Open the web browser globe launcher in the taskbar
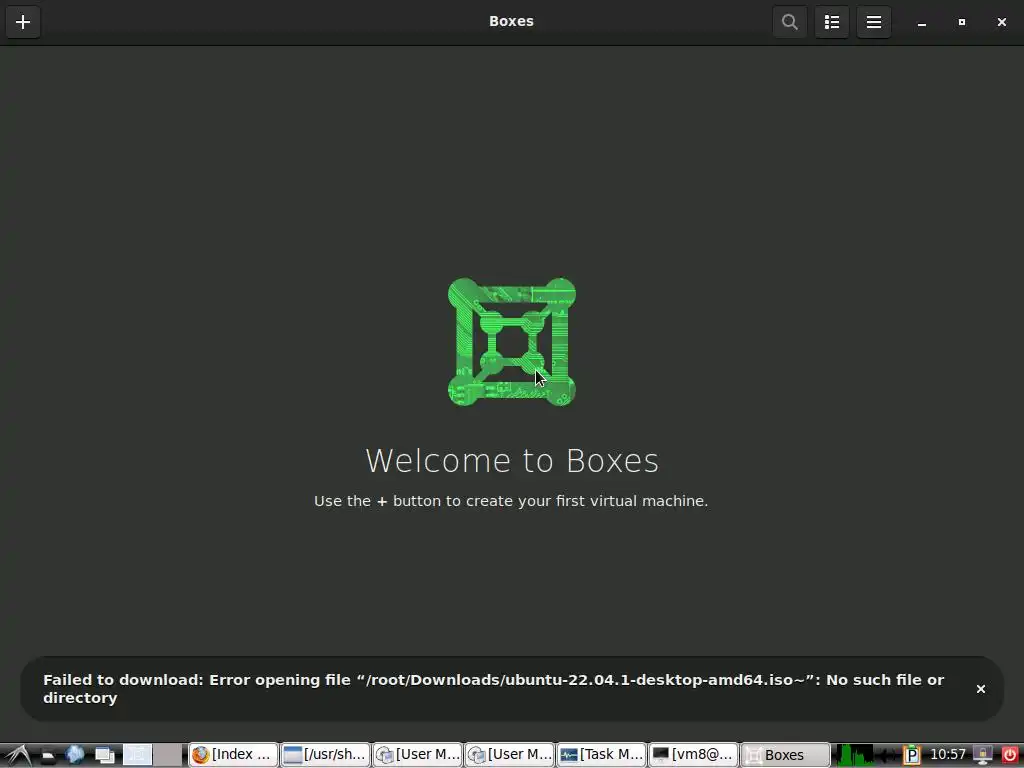 click(75, 755)
